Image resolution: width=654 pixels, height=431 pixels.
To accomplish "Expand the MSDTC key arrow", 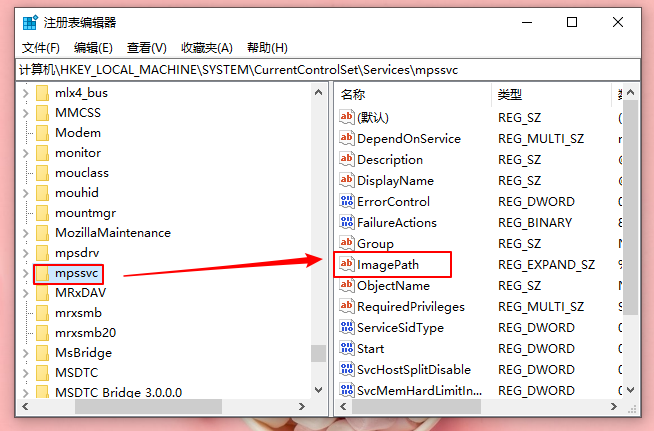I will [x=25, y=373].
